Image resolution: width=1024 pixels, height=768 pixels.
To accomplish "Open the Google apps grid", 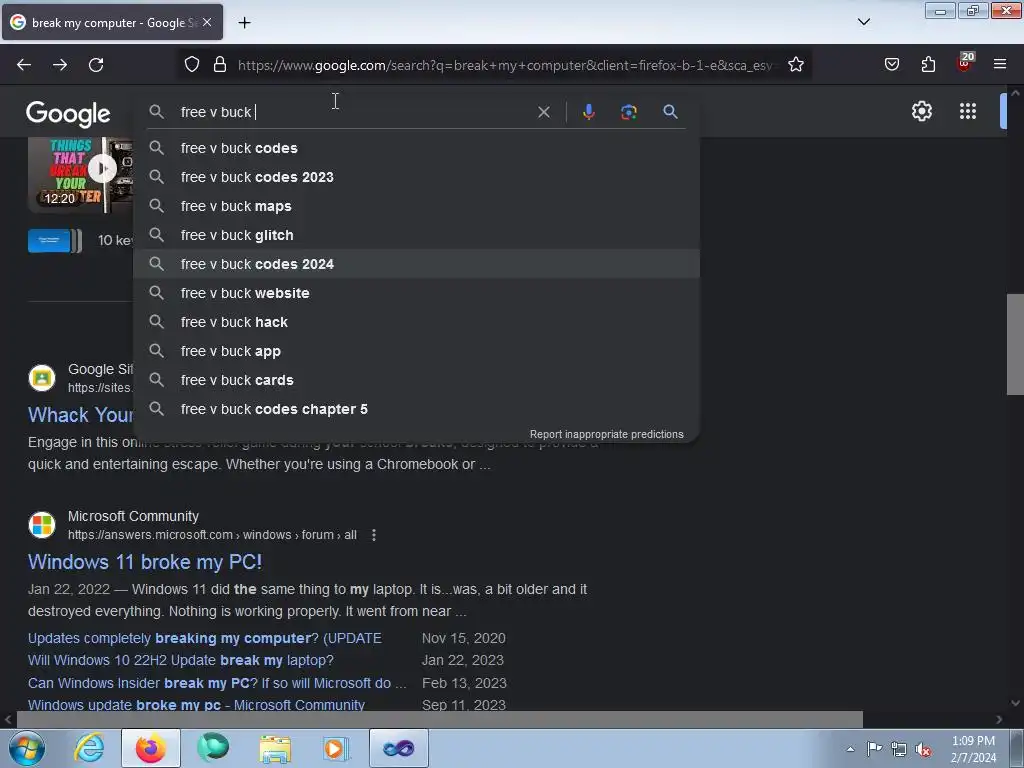I will [x=968, y=111].
